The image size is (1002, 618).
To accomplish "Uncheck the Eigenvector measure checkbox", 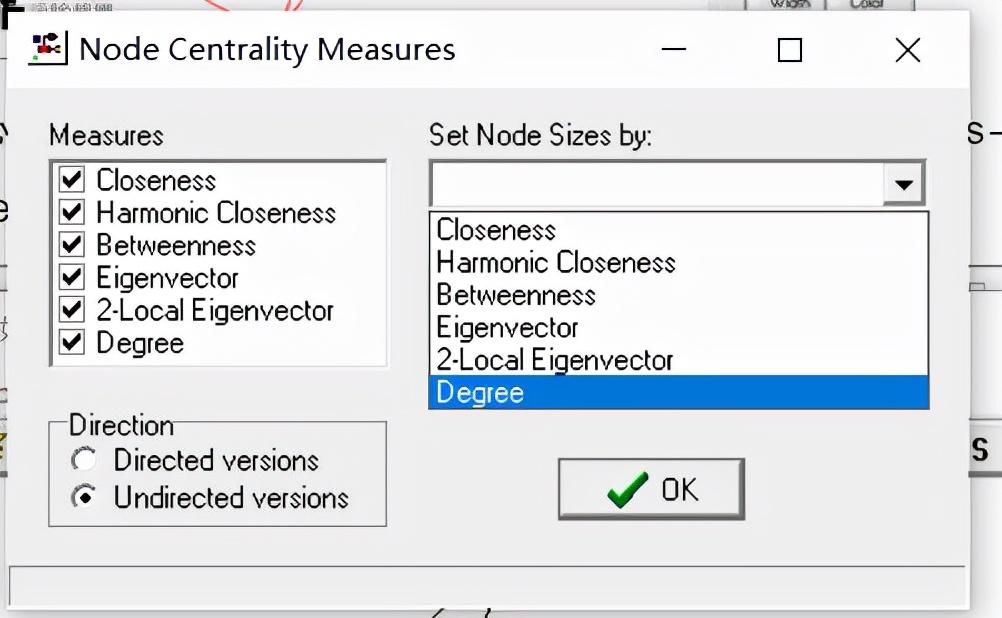I will coord(72,278).
